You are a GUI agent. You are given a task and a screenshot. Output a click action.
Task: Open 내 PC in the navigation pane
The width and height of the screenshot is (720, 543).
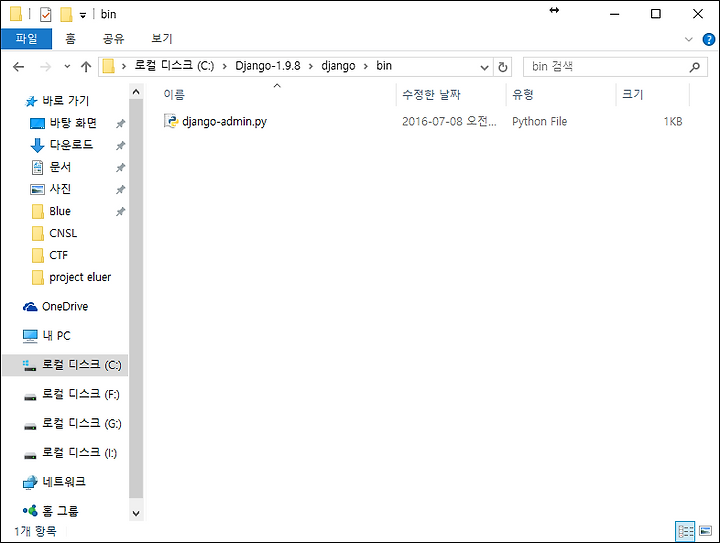click(56, 336)
